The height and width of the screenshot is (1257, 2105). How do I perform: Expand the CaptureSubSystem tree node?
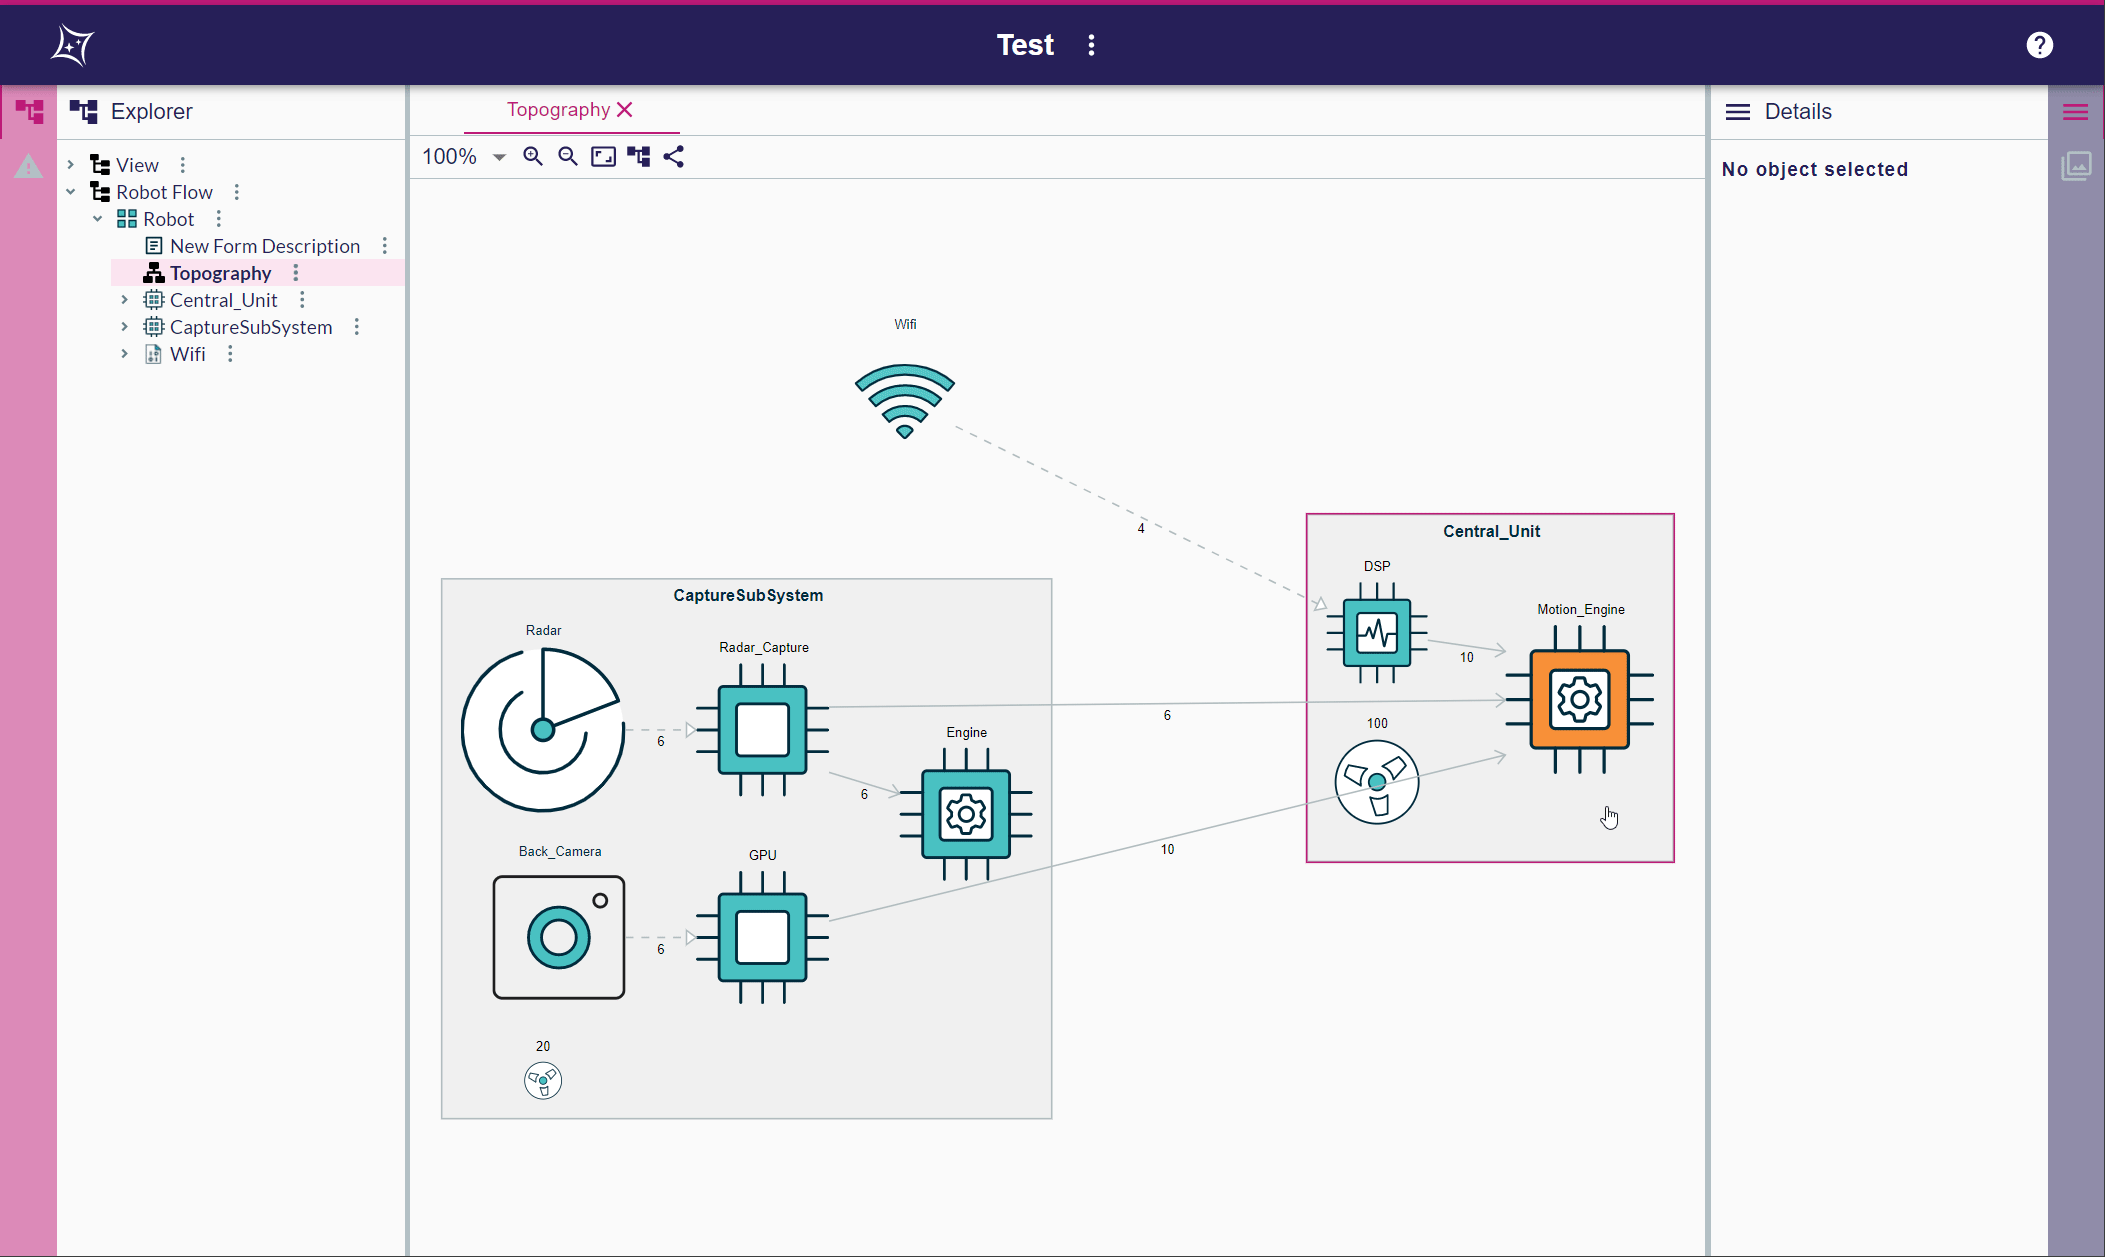pos(124,326)
